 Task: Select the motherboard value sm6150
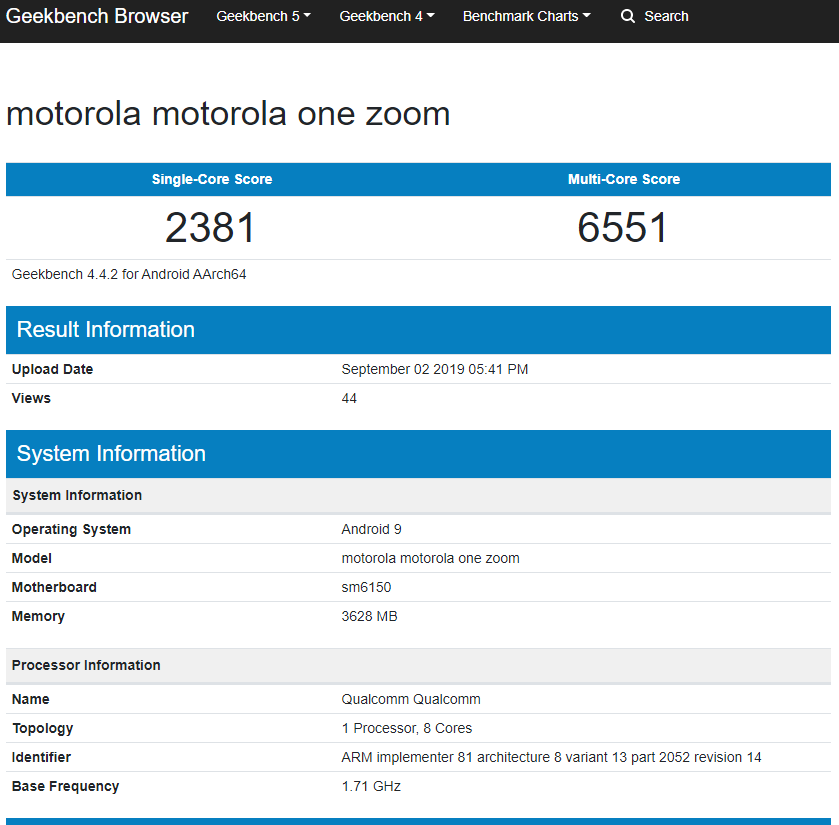click(x=366, y=587)
